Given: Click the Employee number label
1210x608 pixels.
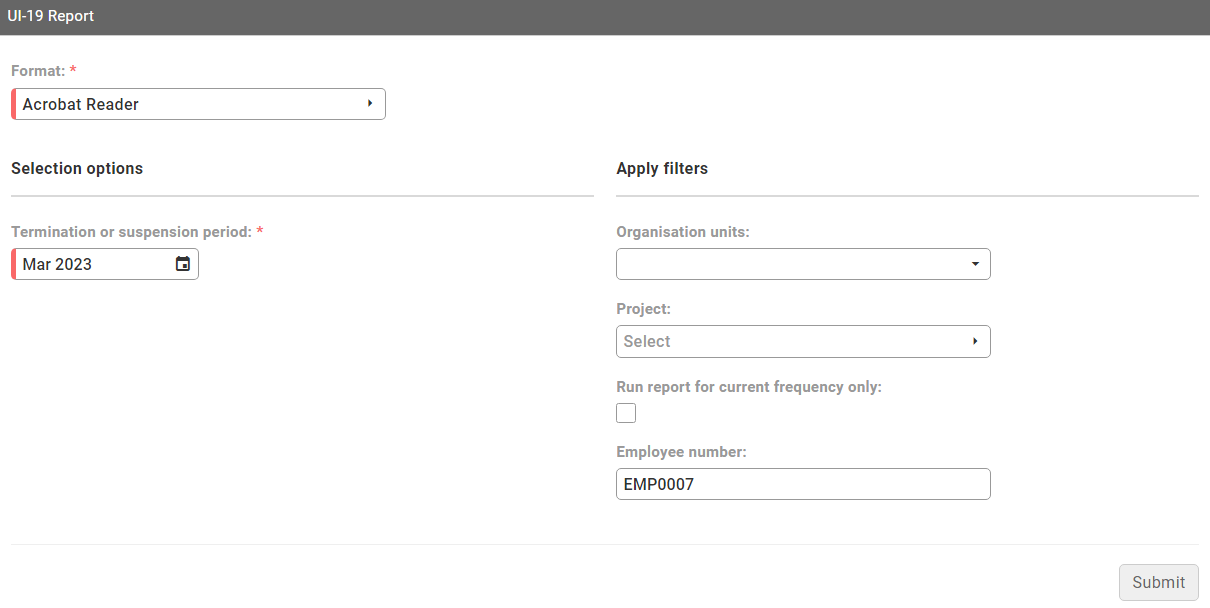Looking at the screenshot, I should coord(681,452).
